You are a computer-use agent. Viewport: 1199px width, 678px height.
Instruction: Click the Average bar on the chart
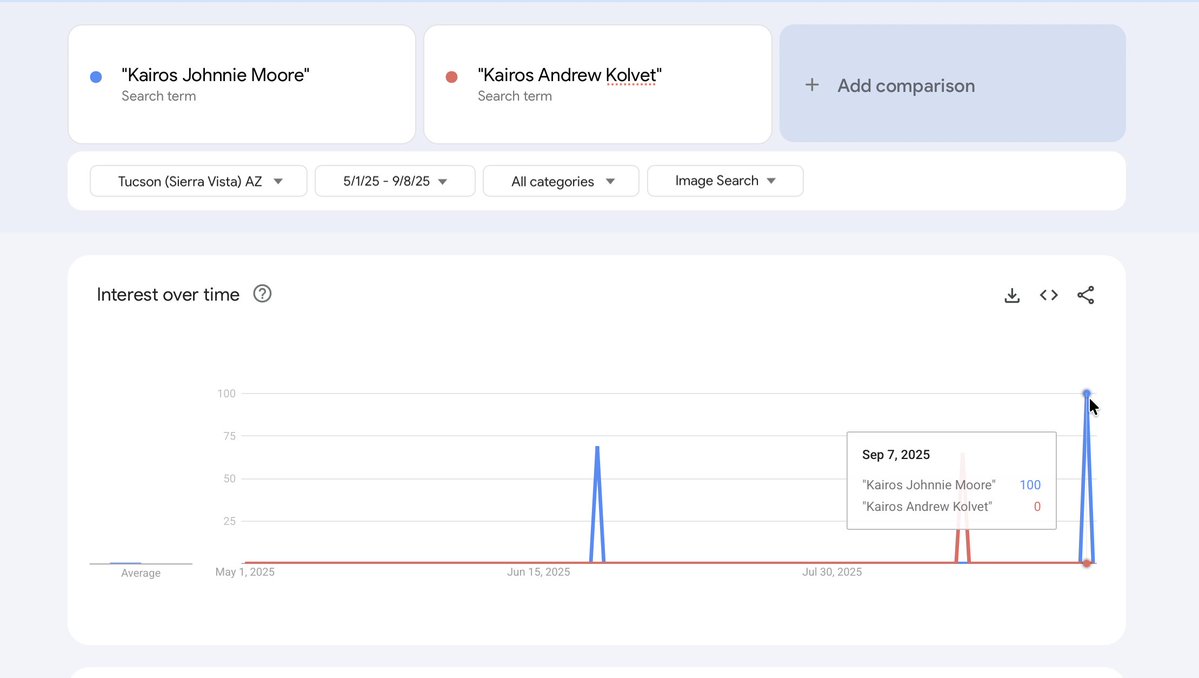pos(125,563)
